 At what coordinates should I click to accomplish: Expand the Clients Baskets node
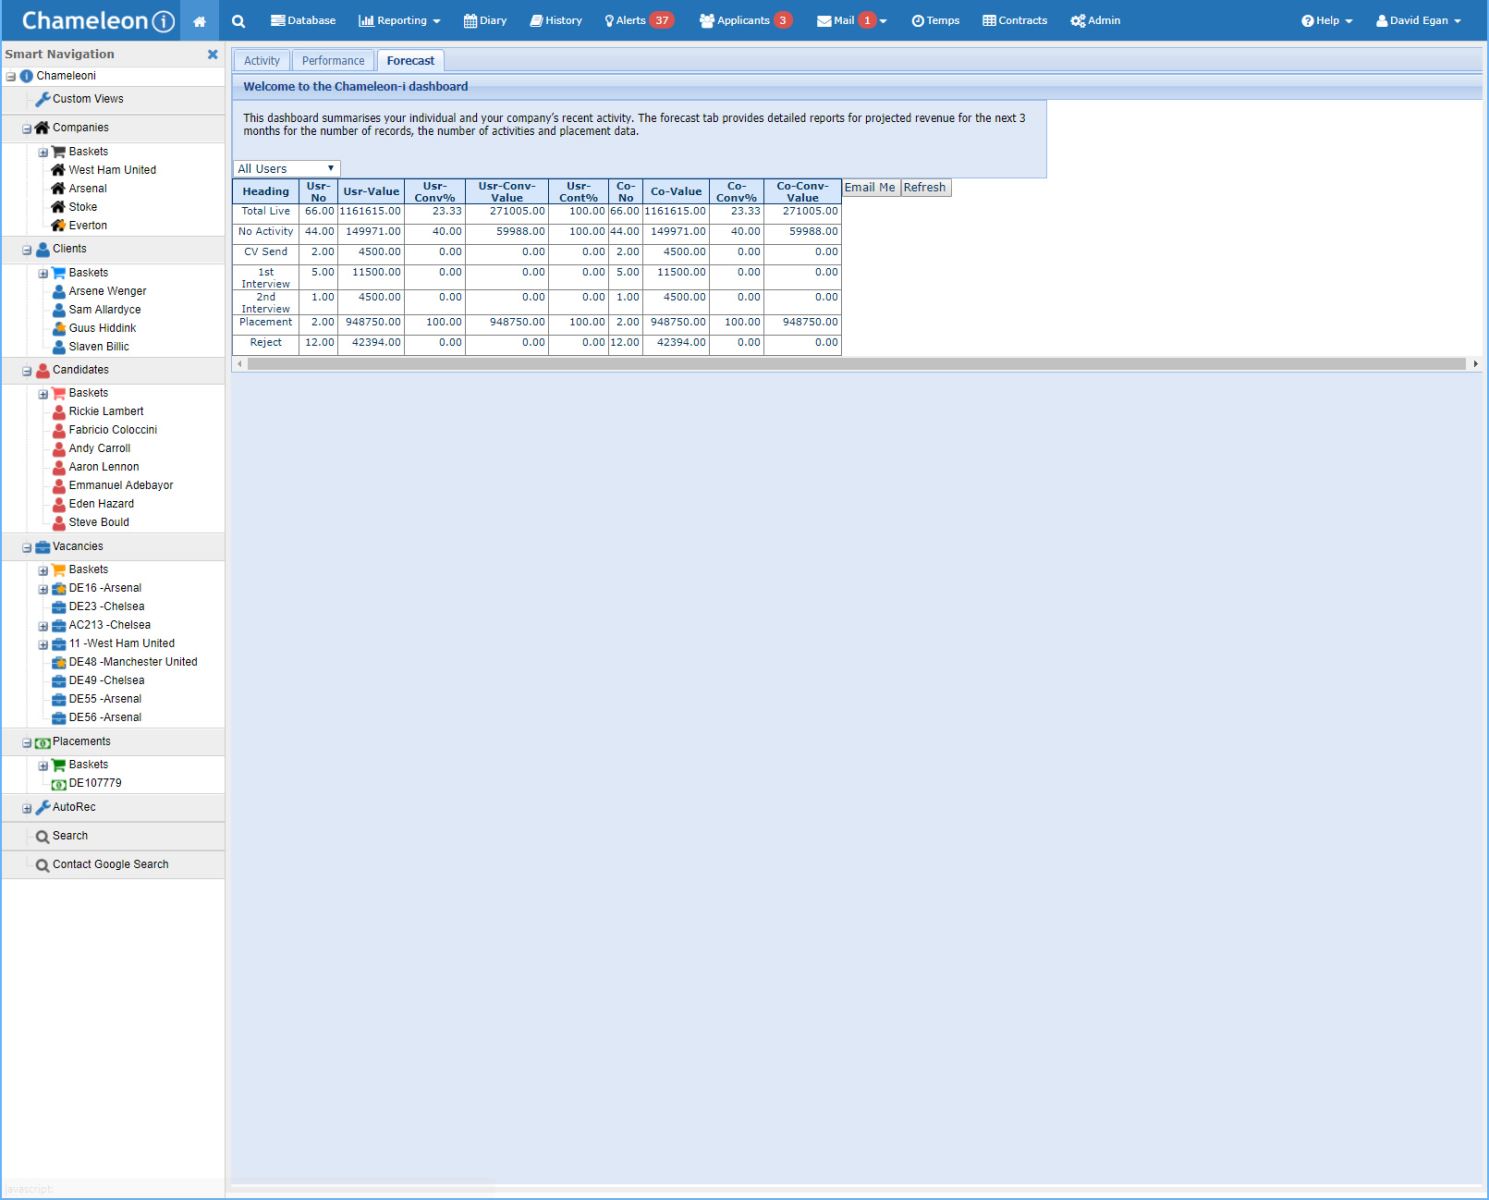[43, 274]
